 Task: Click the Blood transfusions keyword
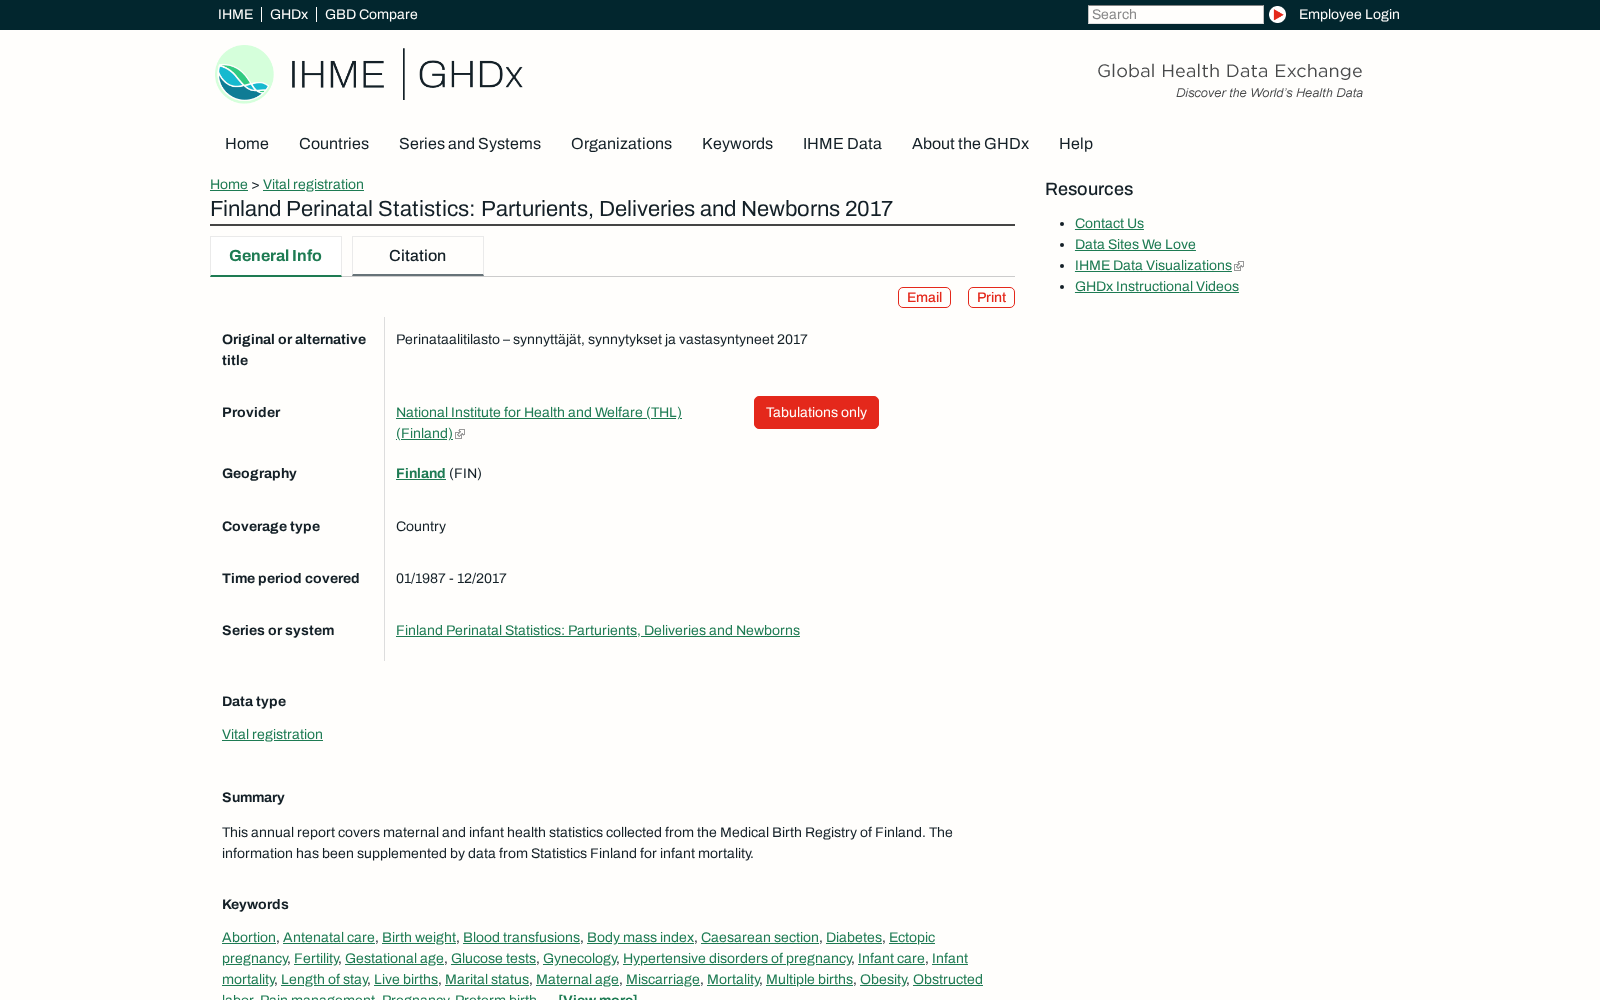(521, 938)
